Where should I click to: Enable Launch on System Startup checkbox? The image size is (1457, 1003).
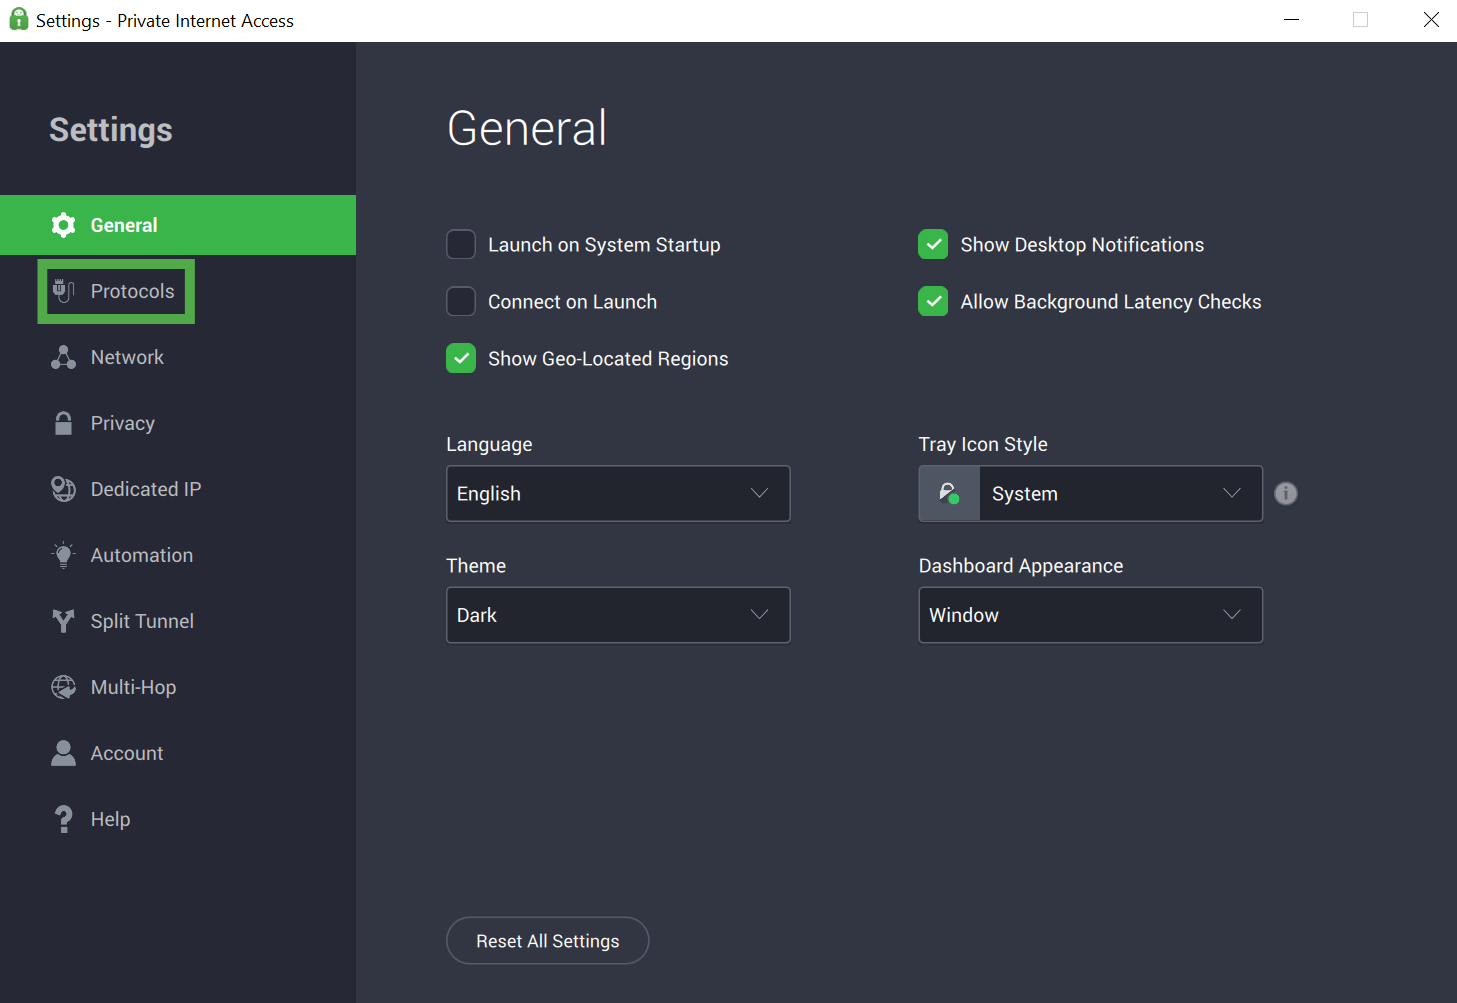pyautogui.click(x=461, y=244)
